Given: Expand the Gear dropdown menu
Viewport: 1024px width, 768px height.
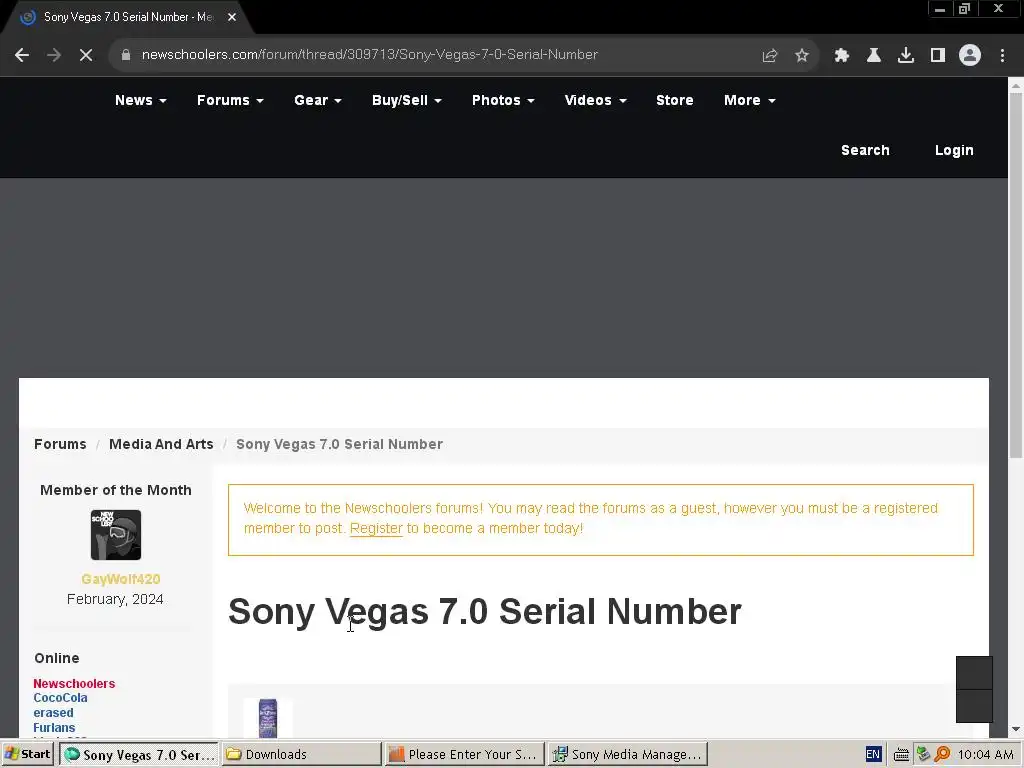Looking at the screenshot, I should 317,101.
